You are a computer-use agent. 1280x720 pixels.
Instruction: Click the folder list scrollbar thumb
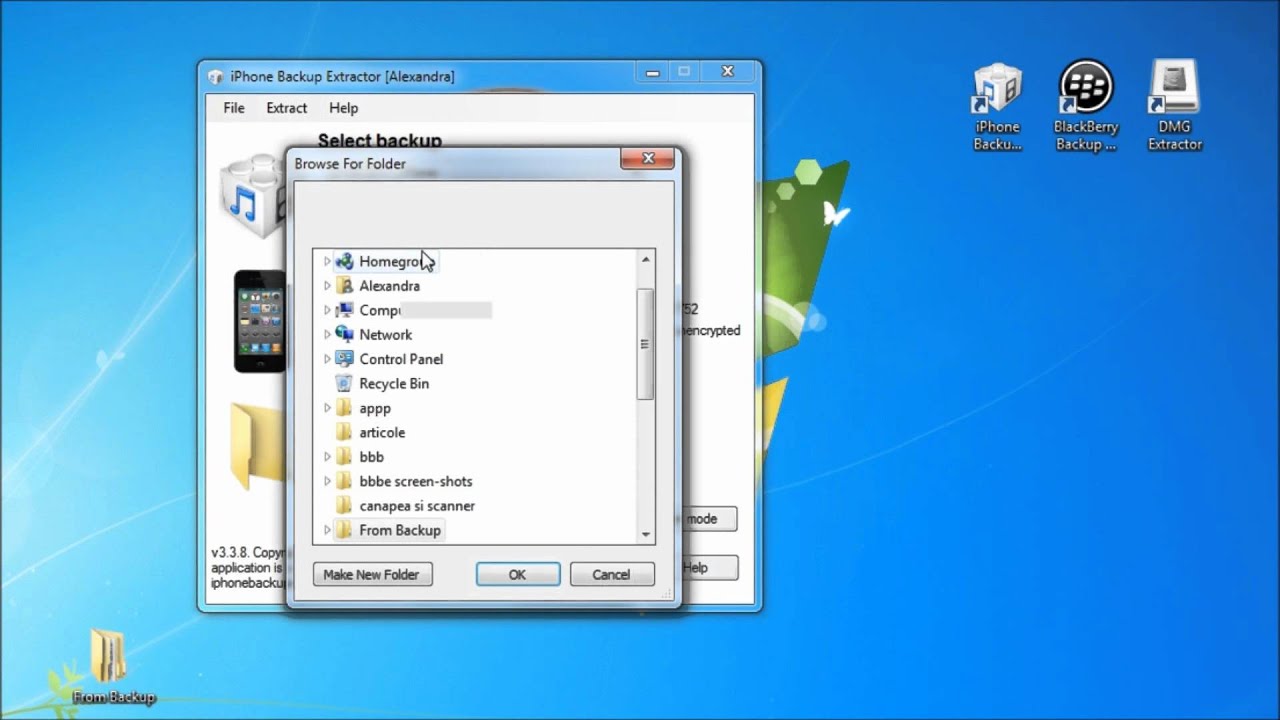[x=646, y=344]
